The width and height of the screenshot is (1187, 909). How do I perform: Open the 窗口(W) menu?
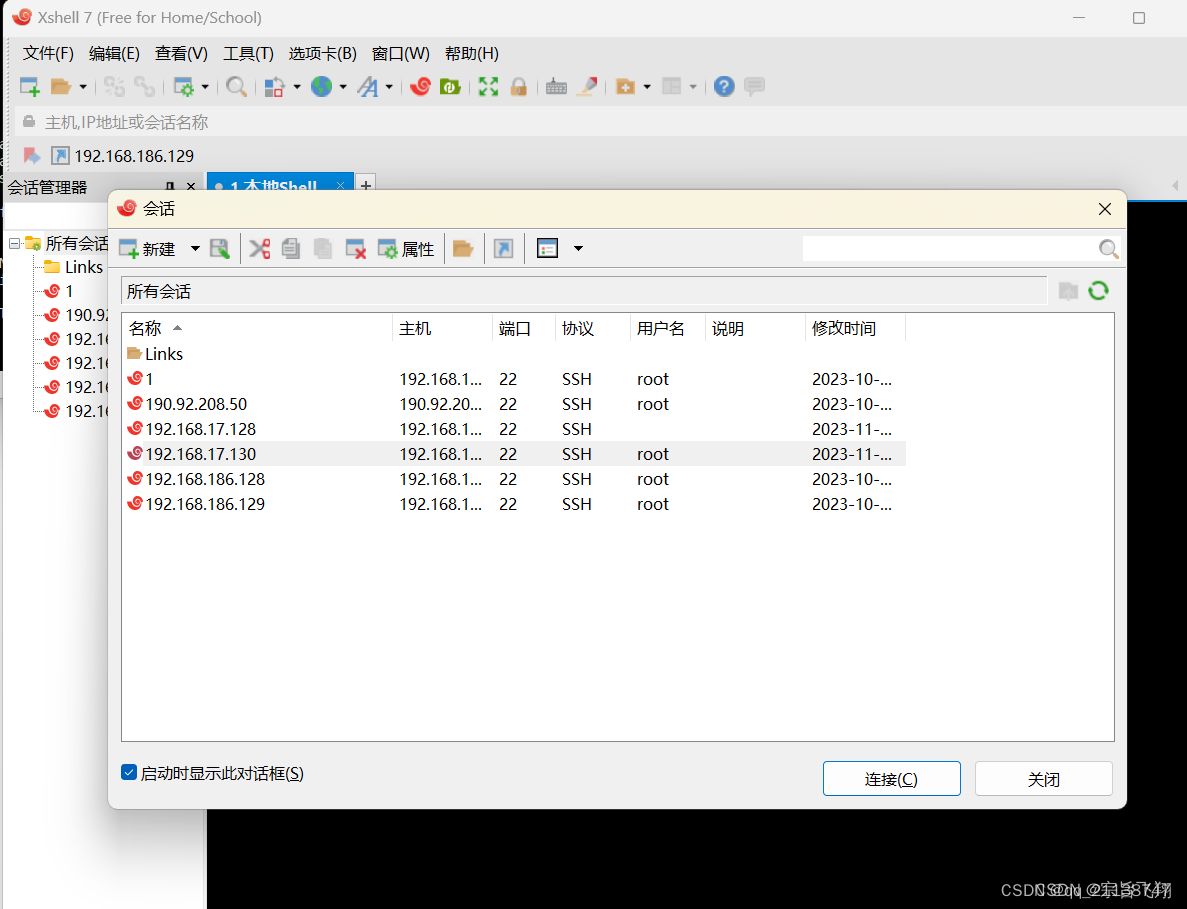pos(400,53)
